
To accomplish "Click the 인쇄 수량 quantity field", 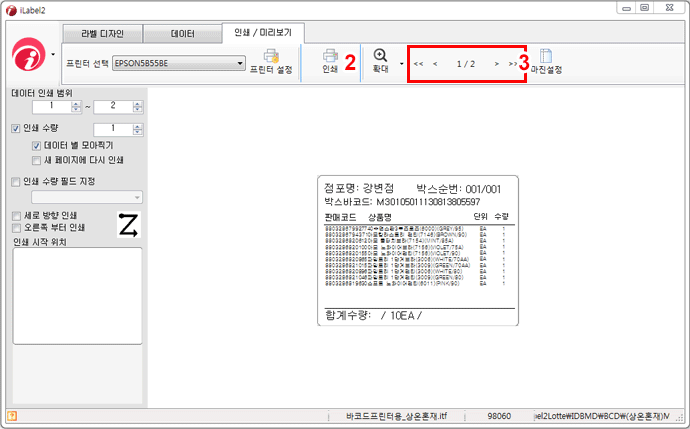I will click(x=113, y=129).
